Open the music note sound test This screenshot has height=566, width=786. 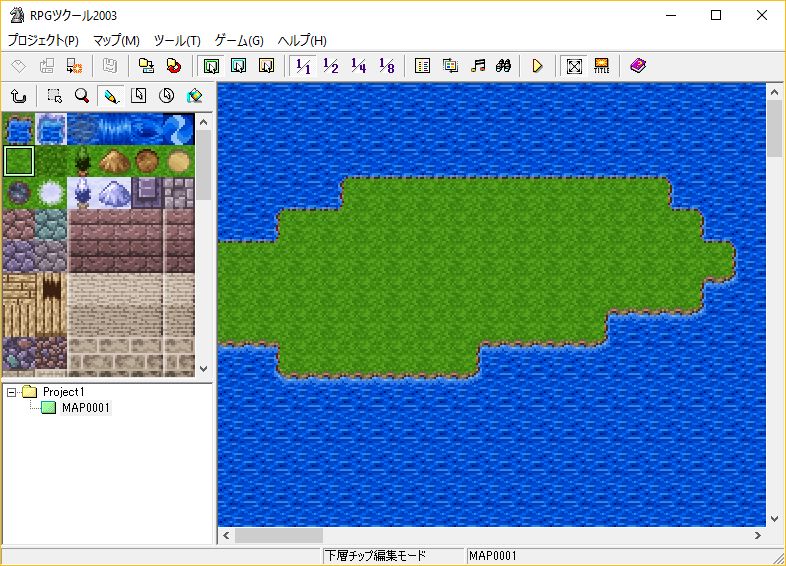click(x=478, y=66)
